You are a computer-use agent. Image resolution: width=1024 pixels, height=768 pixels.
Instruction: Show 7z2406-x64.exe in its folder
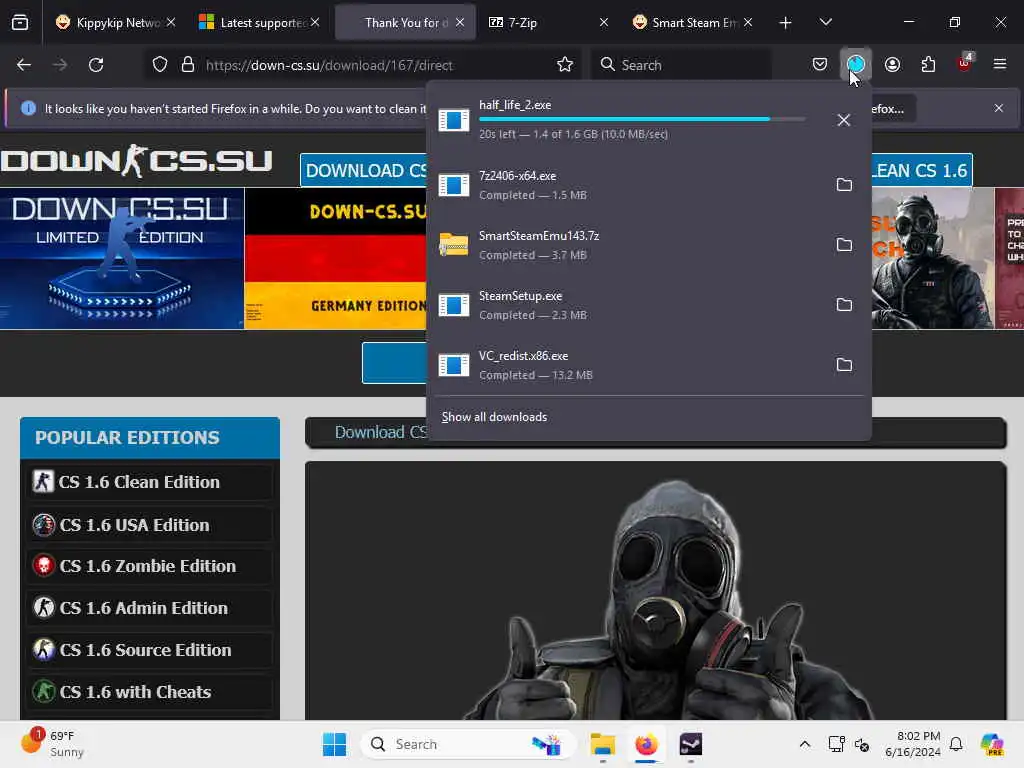click(x=844, y=185)
